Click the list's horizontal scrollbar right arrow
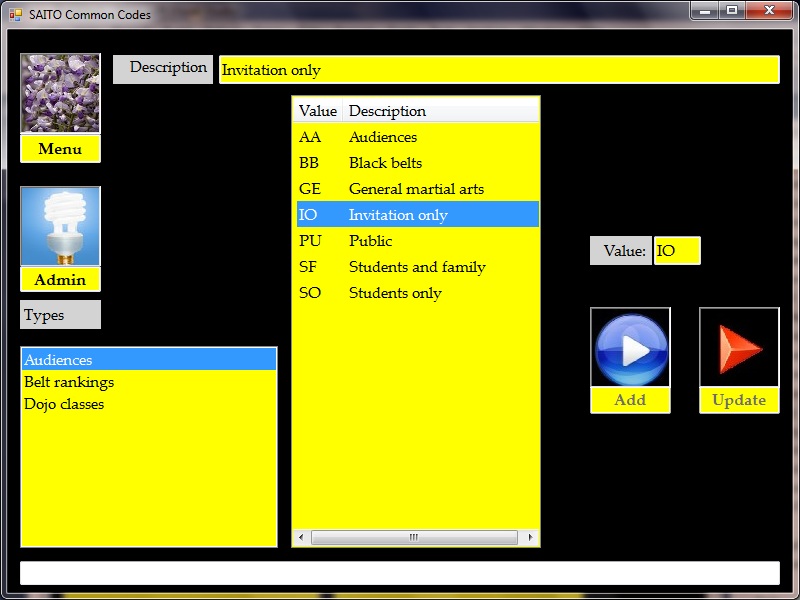Screen dimensions: 800x600 pos(531,538)
